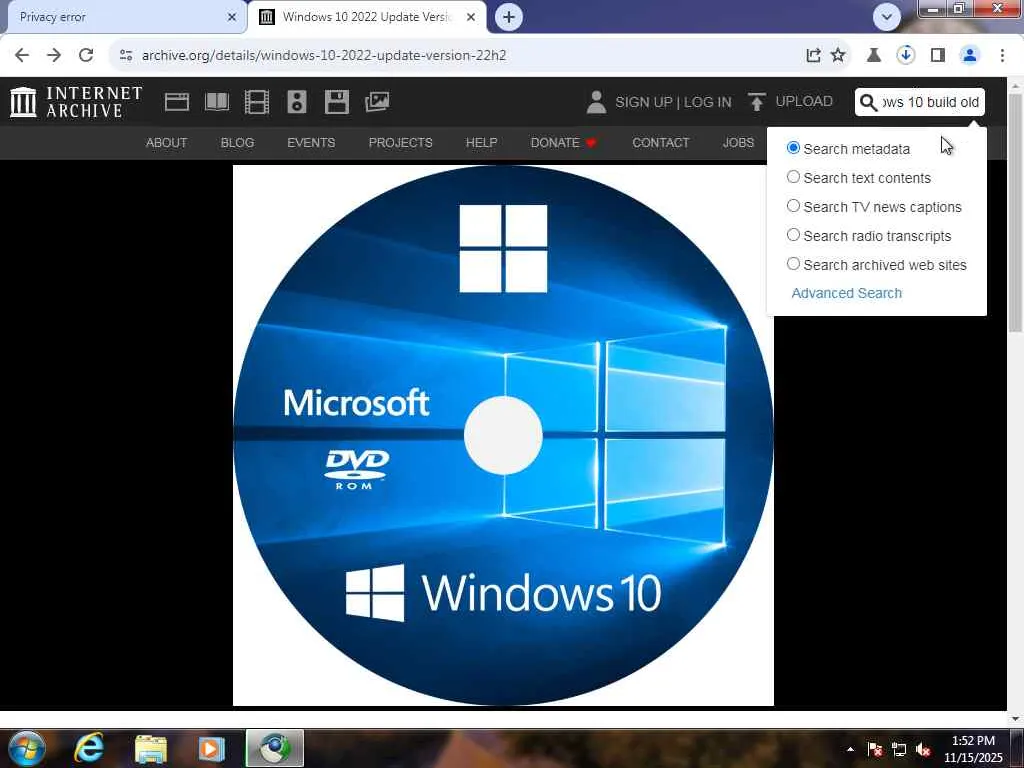Open the Chrome Labs flask icon

click(x=874, y=56)
